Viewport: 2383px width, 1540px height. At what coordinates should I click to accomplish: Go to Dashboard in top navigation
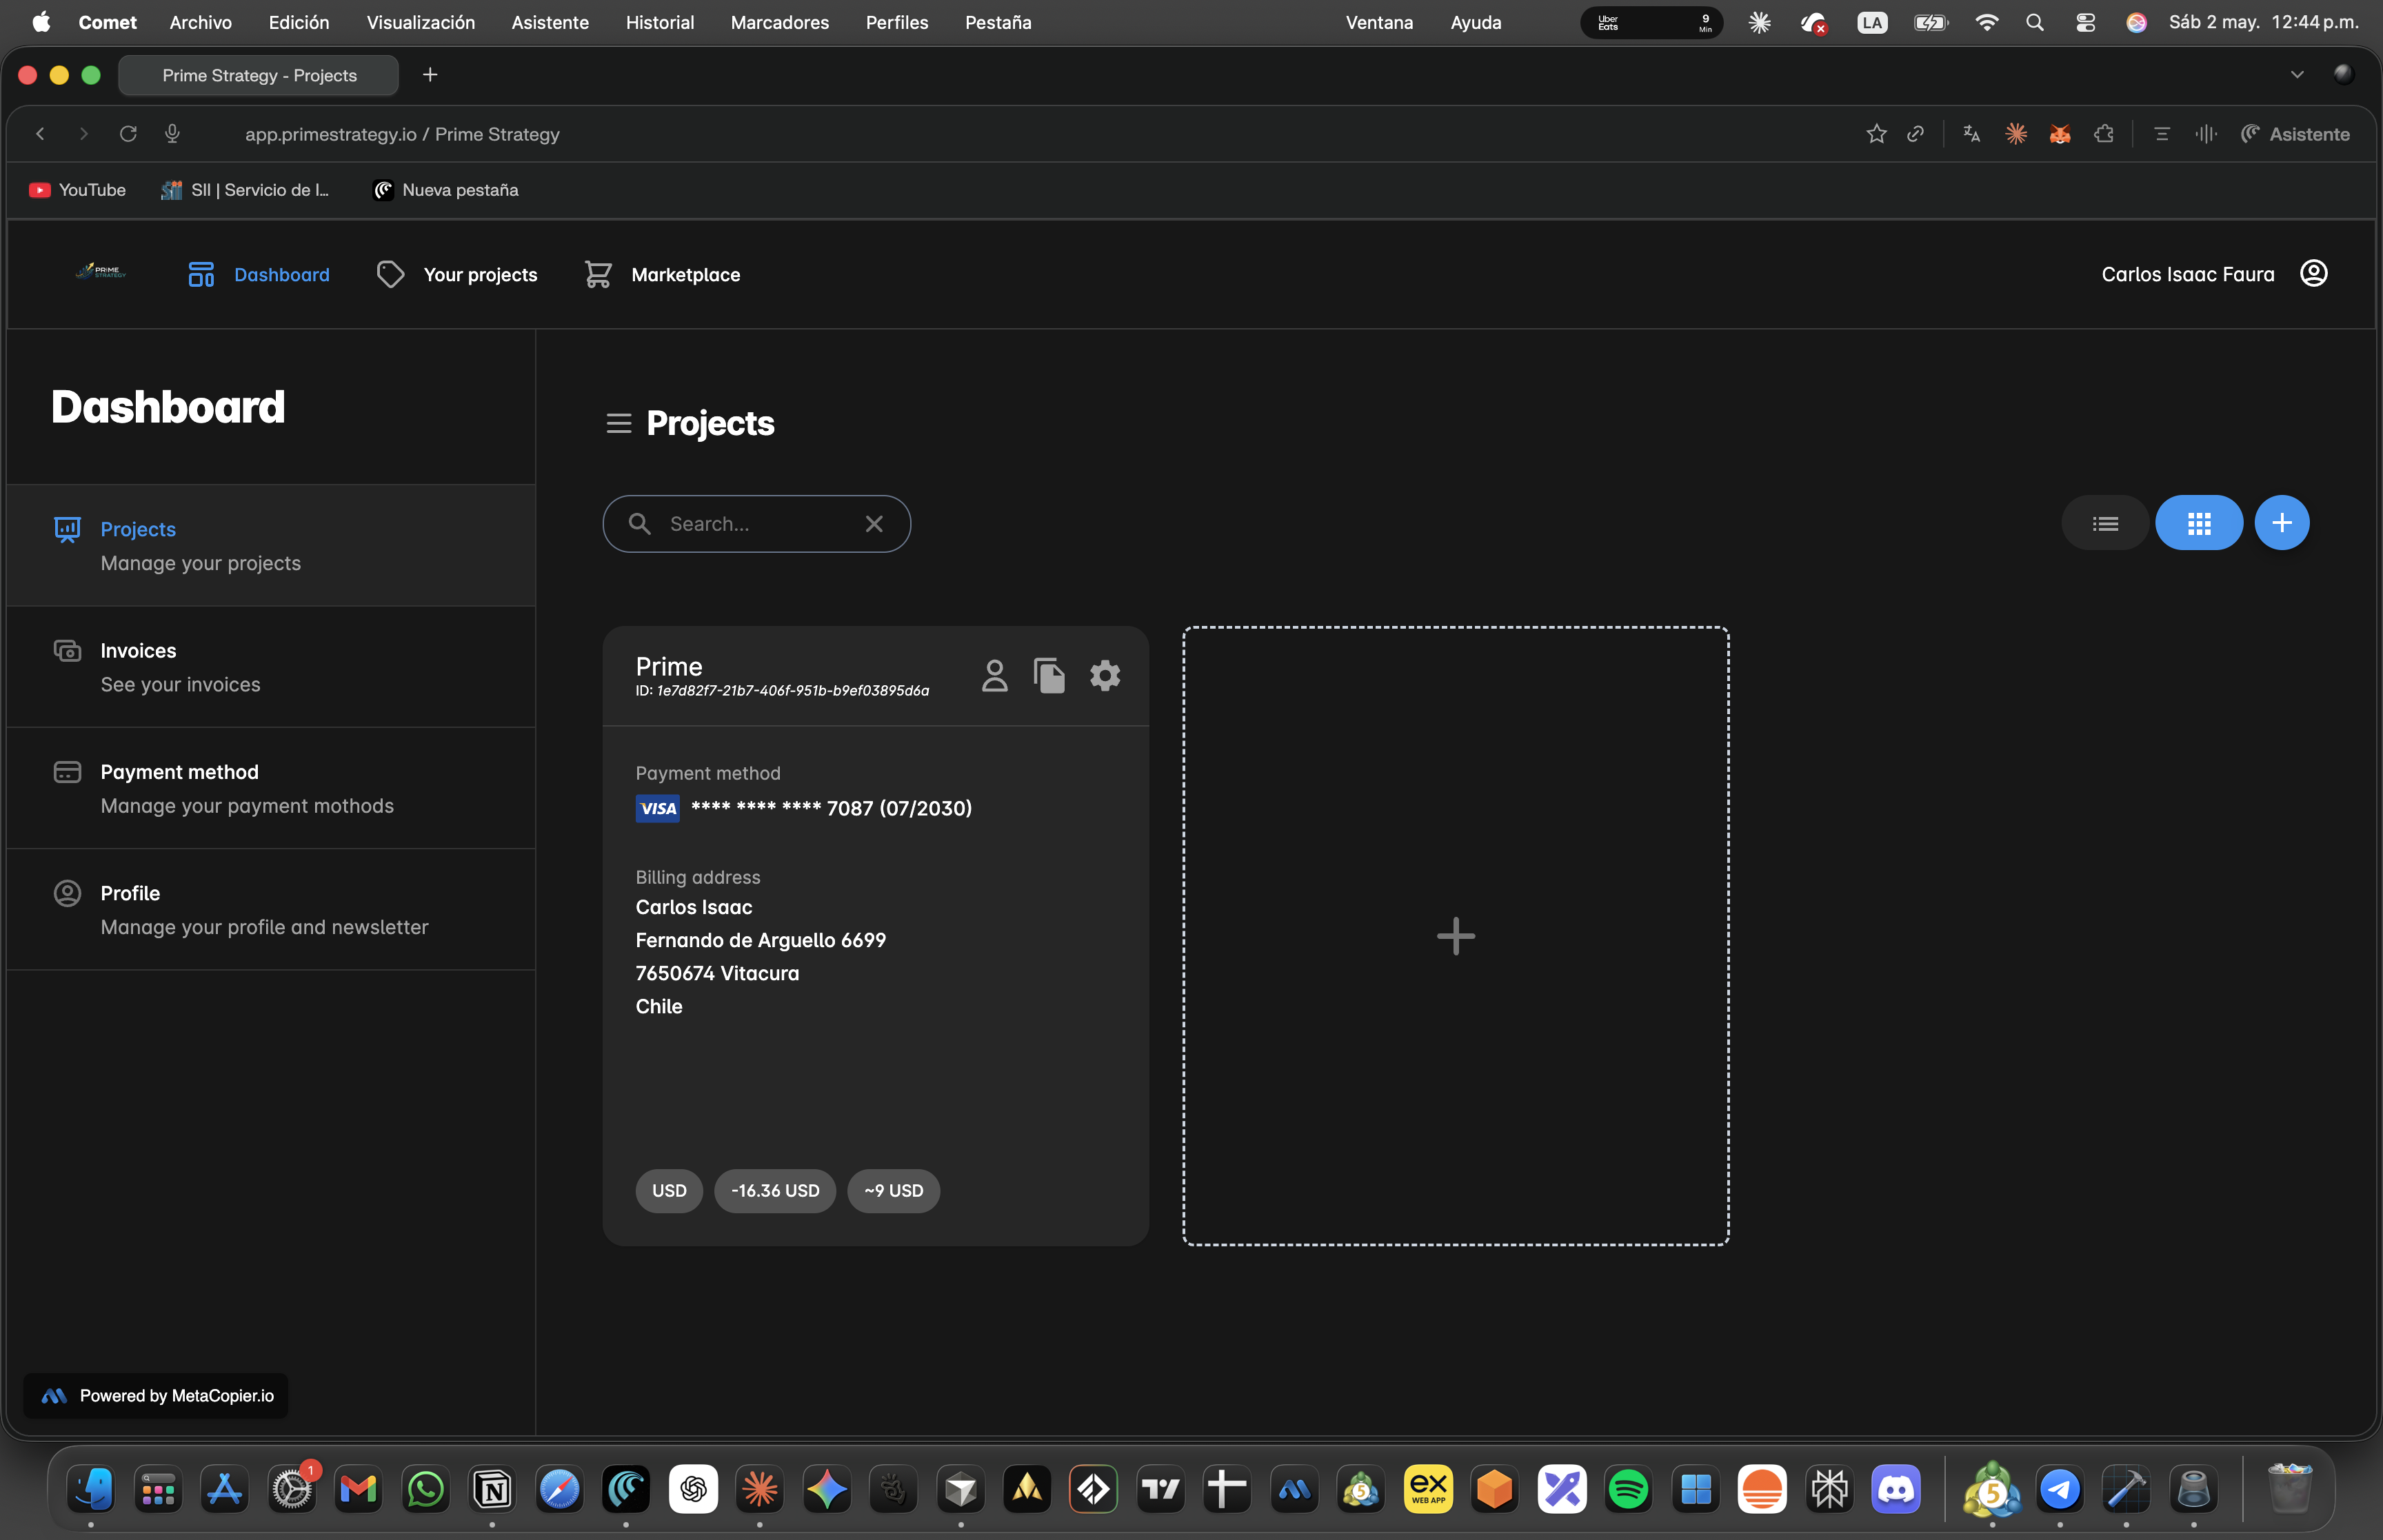258,275
